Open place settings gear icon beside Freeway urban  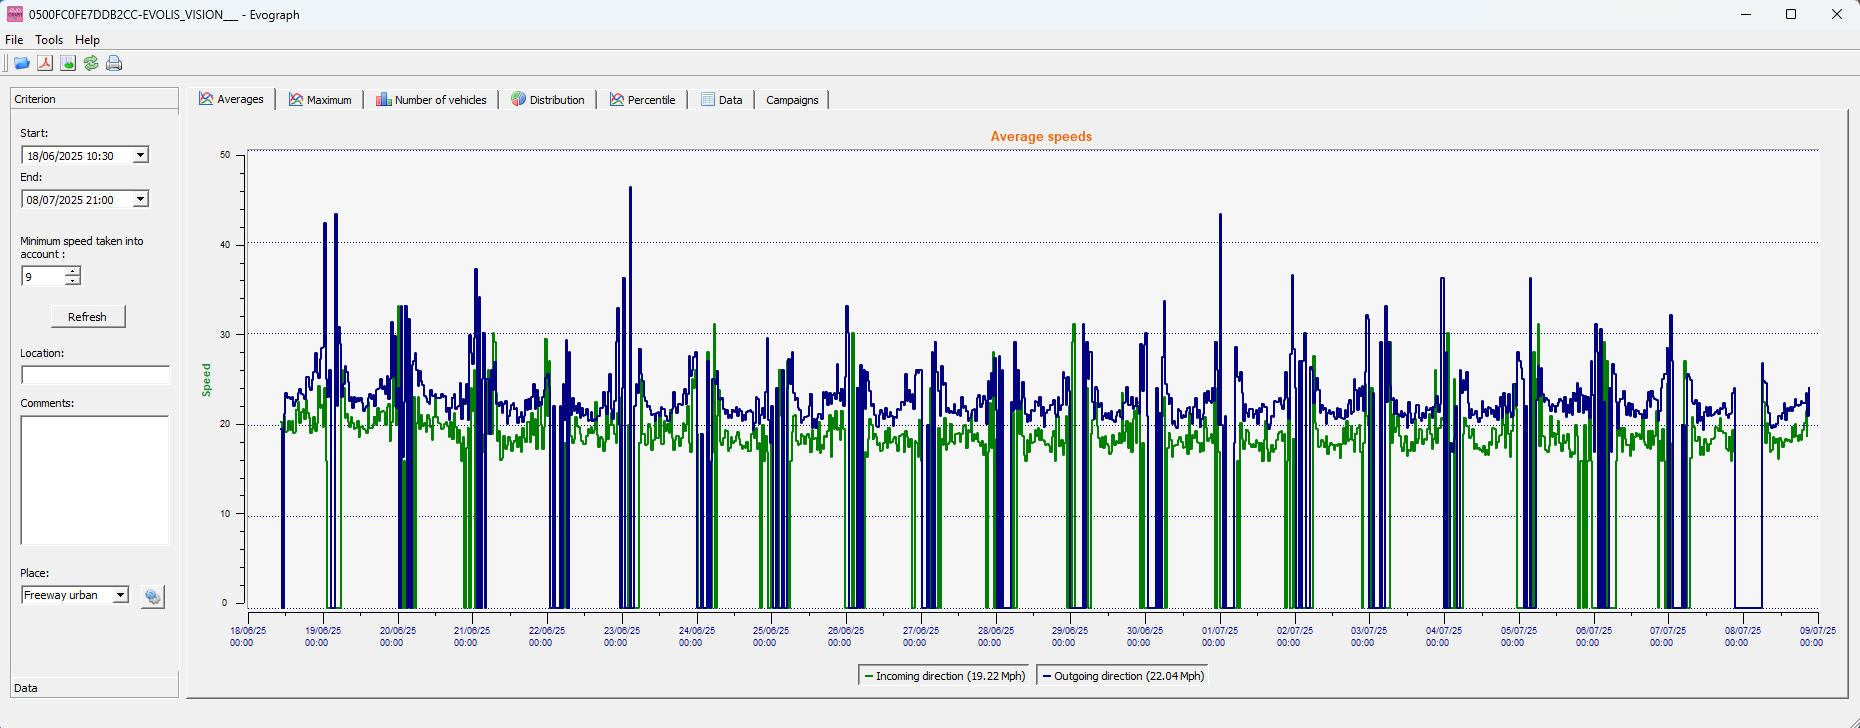pyautogui.click(x=152, y=597)
